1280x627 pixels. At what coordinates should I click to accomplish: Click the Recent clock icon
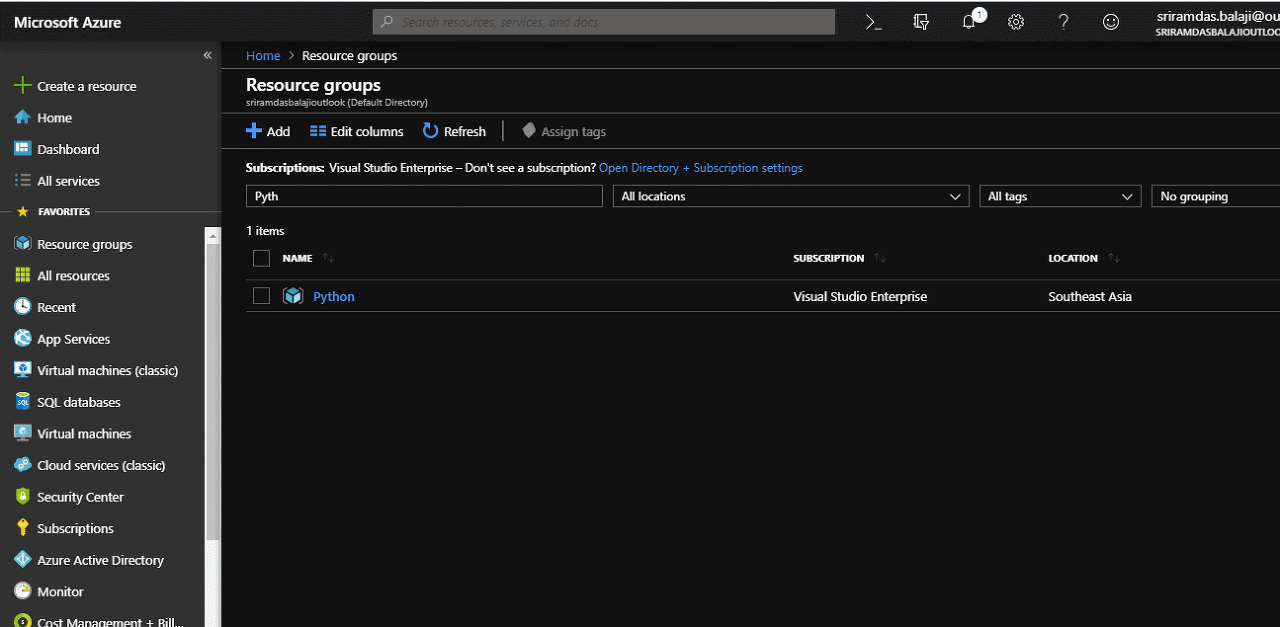click(22, 307)
